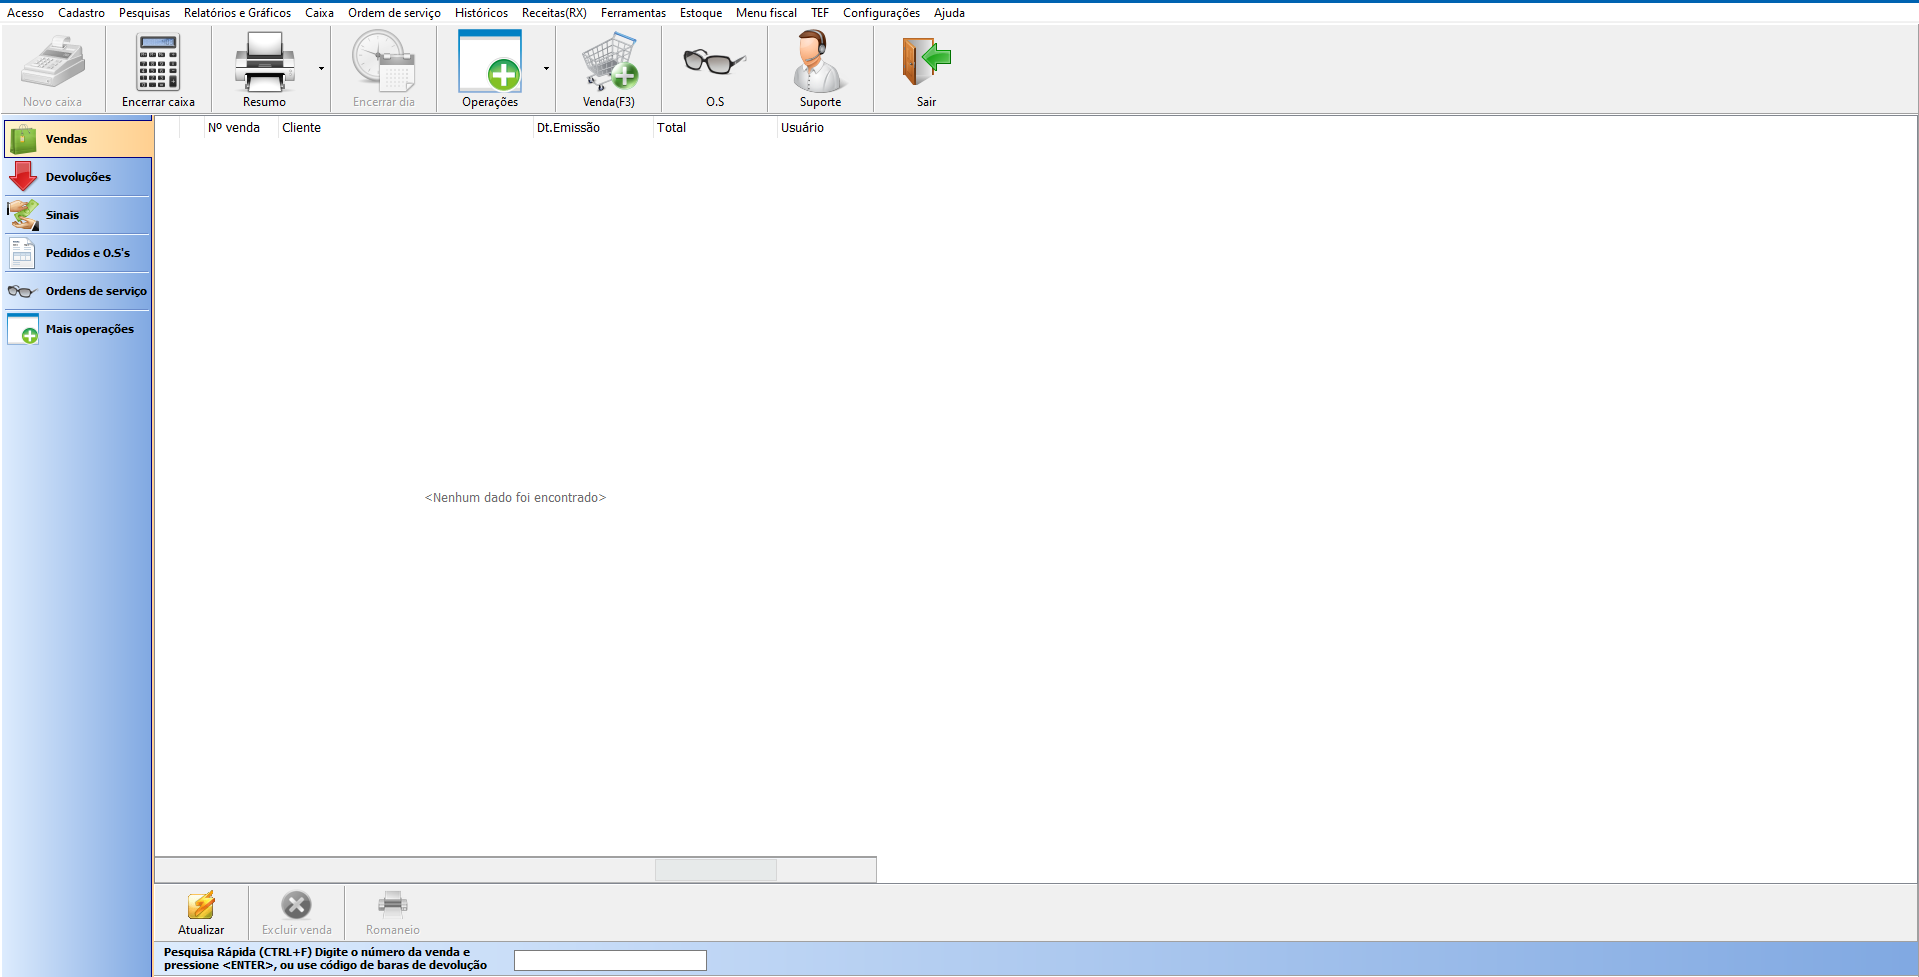Open Mais operações in the sidebar
The image size is (1919, 977).
pos(78,329)
